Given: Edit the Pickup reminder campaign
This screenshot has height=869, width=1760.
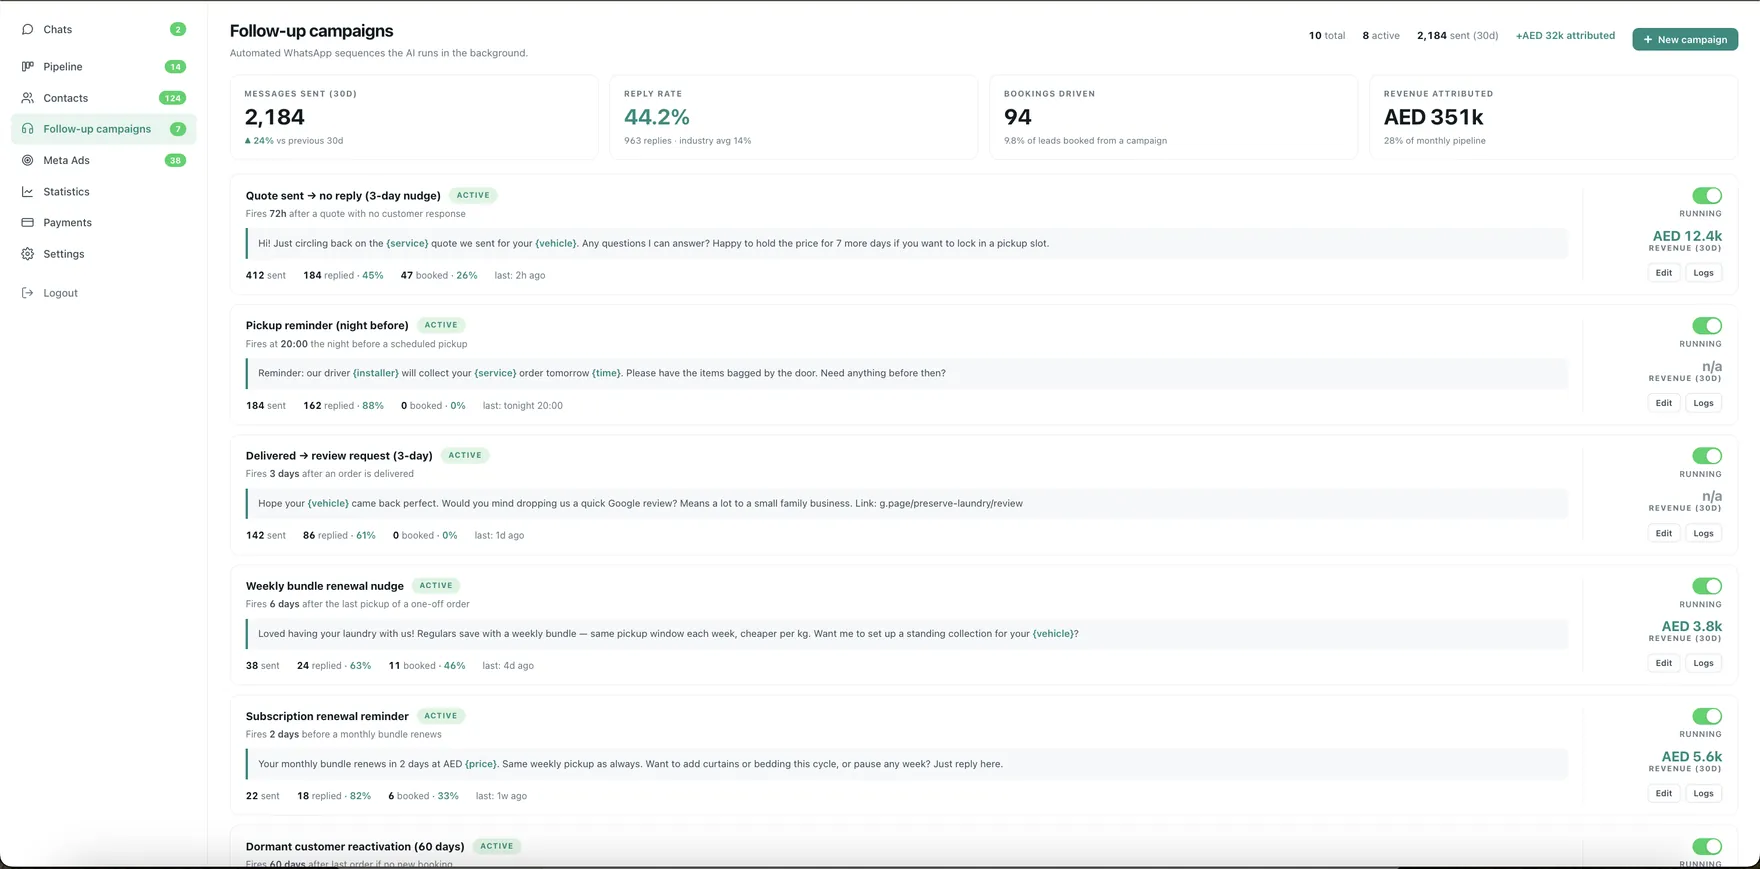Looking at the screenshot, I should coord(1664,403).
